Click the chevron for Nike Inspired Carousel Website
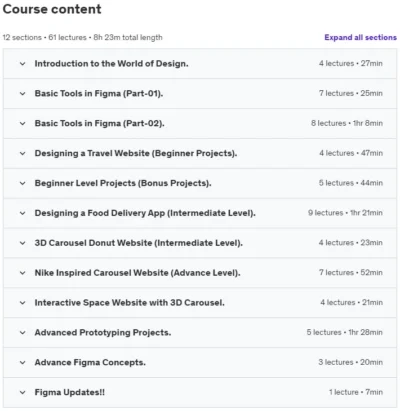This screenshot has height=411, width=400. 22,273
